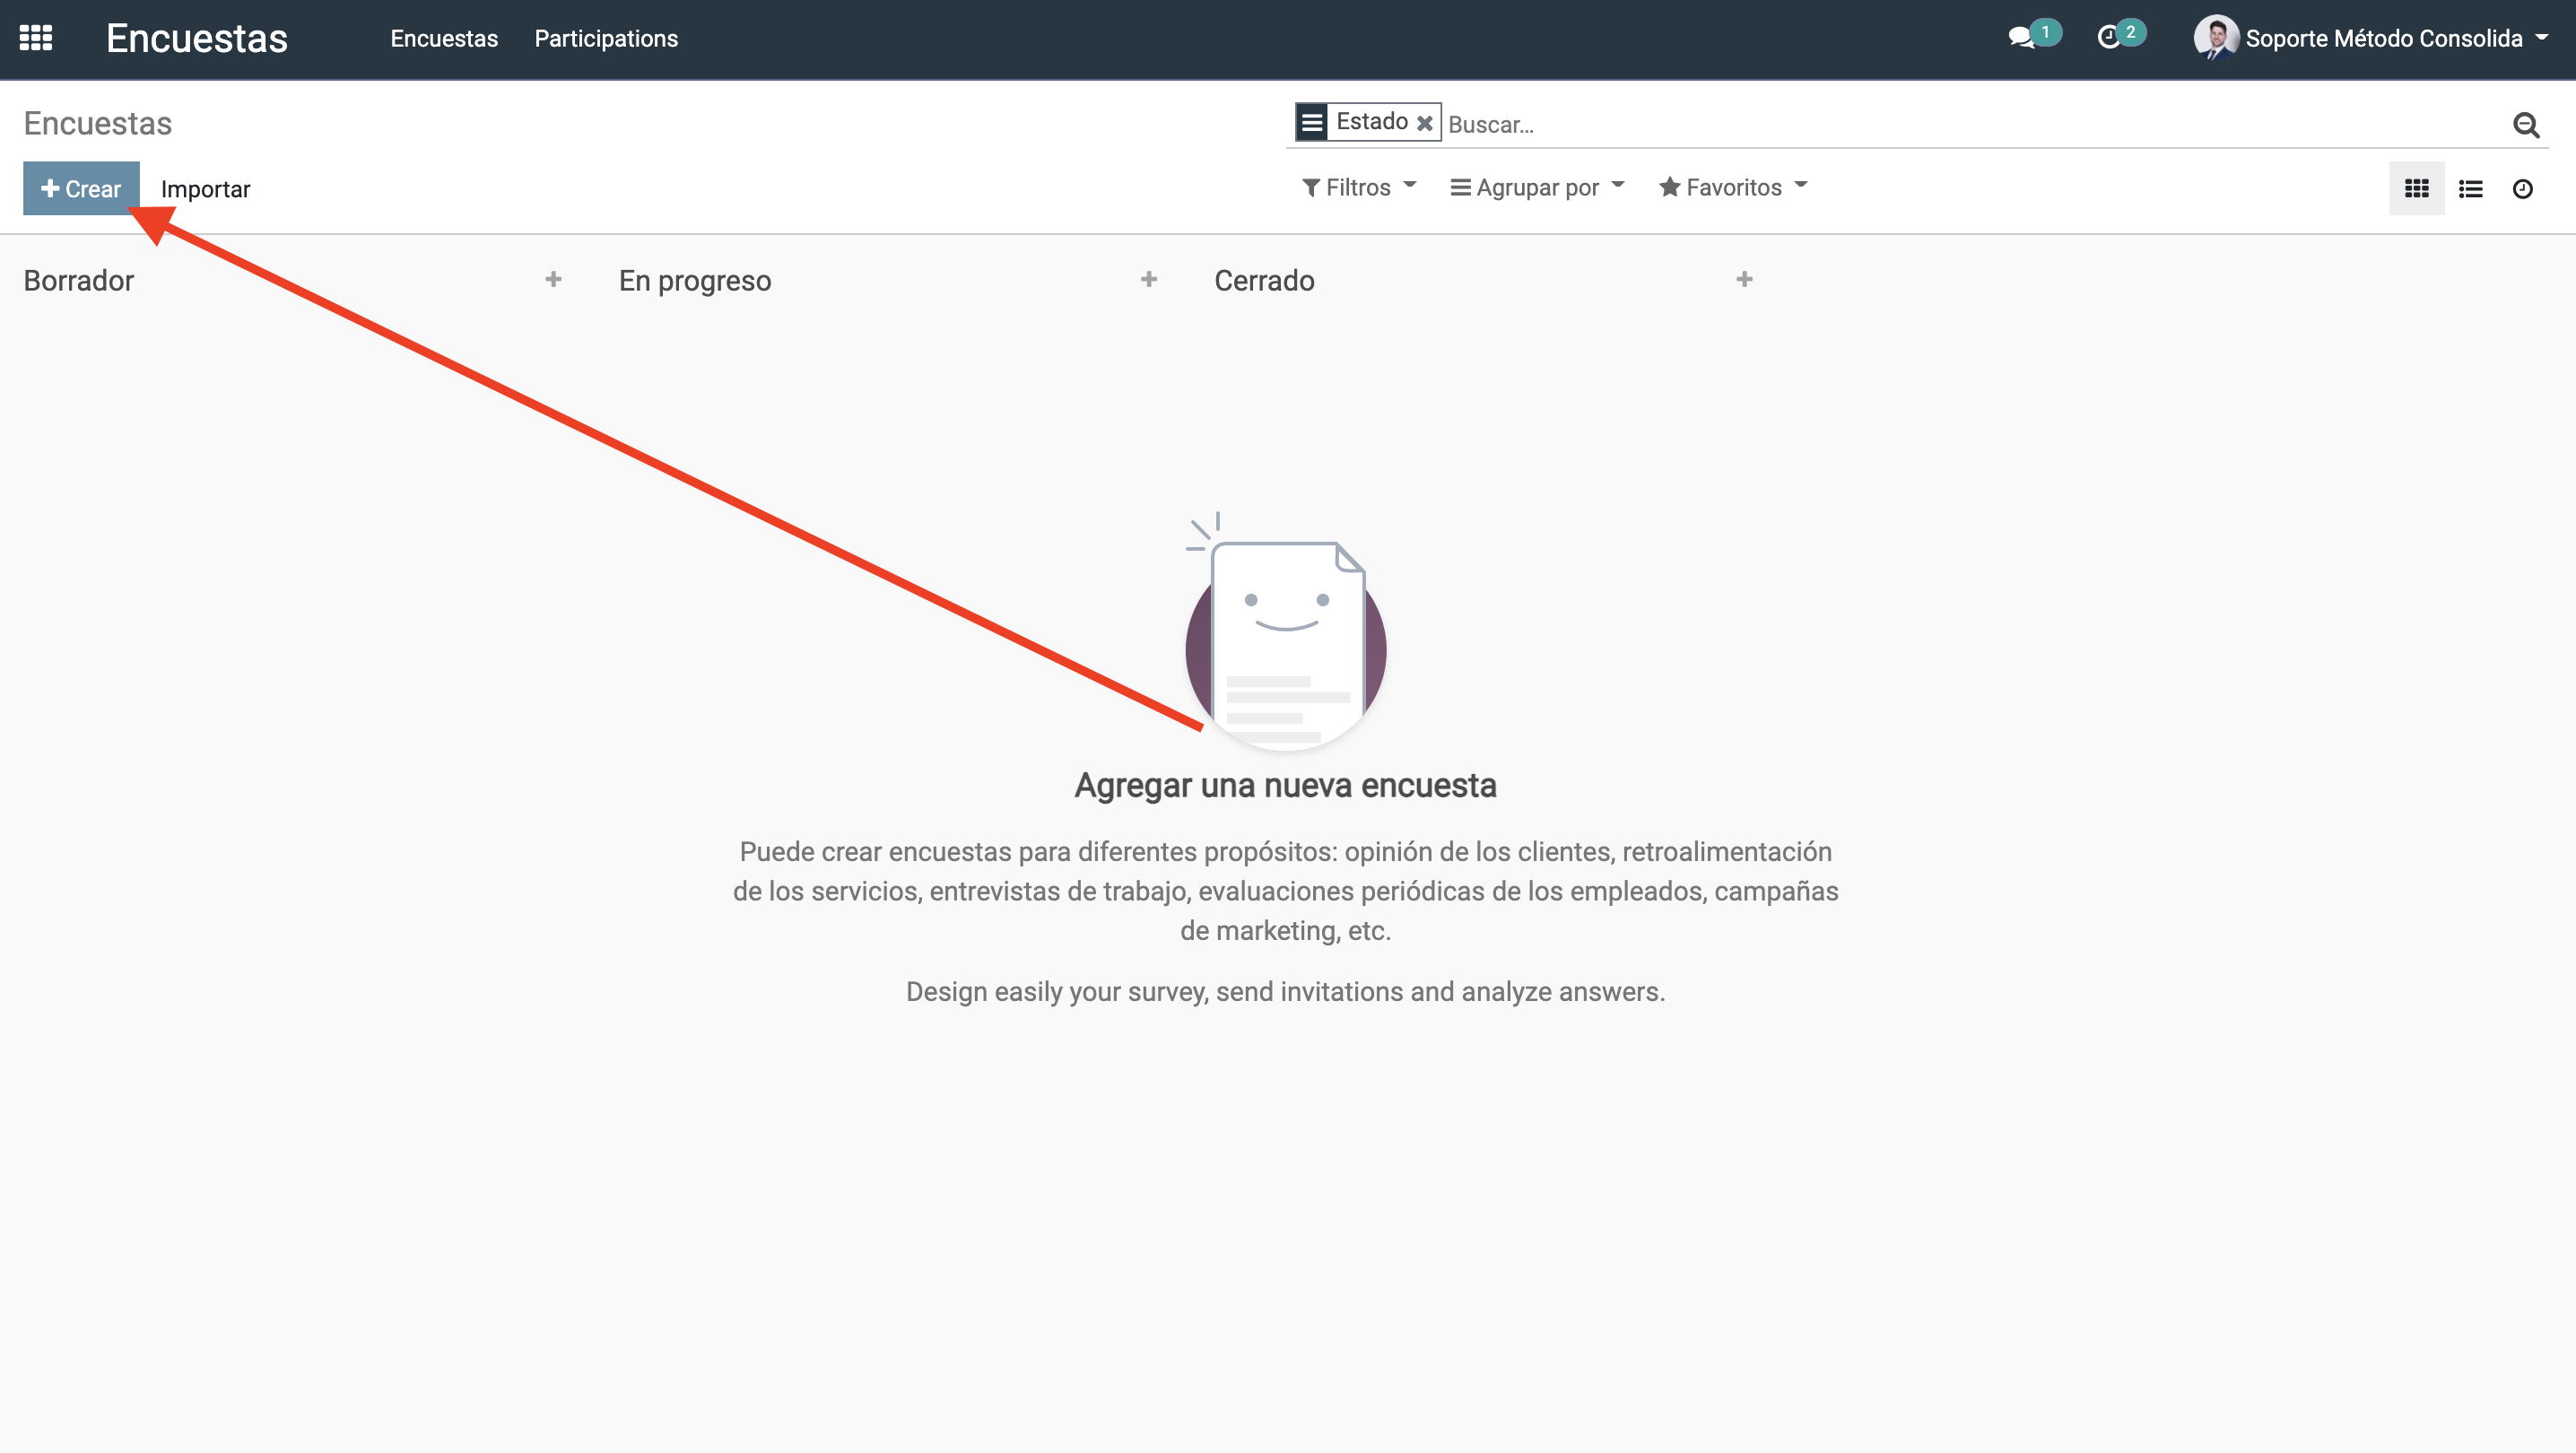Image resolution: width=2576 pixels, height=1453 pixels.
Task: Remove the Estado filter facet
Action: (x=1425, y=122)
